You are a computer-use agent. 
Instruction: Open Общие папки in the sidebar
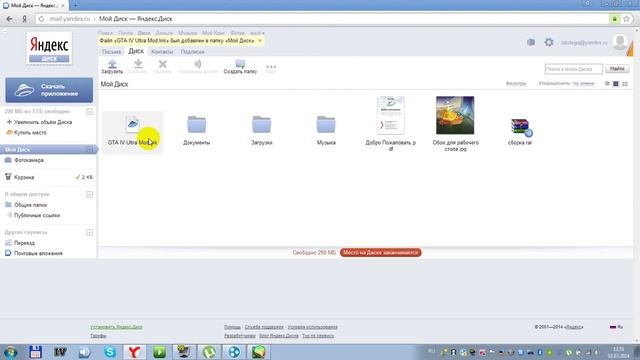pos(30,205)
